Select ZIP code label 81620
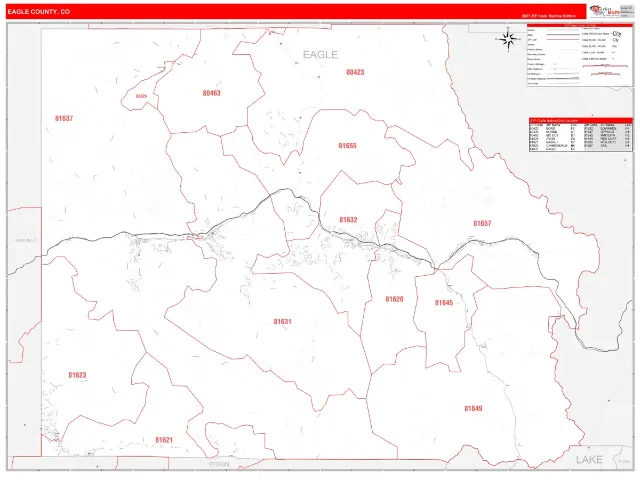The height and width of the screenshot is (480, 640). pyautogui.click(x=394, y=299)
